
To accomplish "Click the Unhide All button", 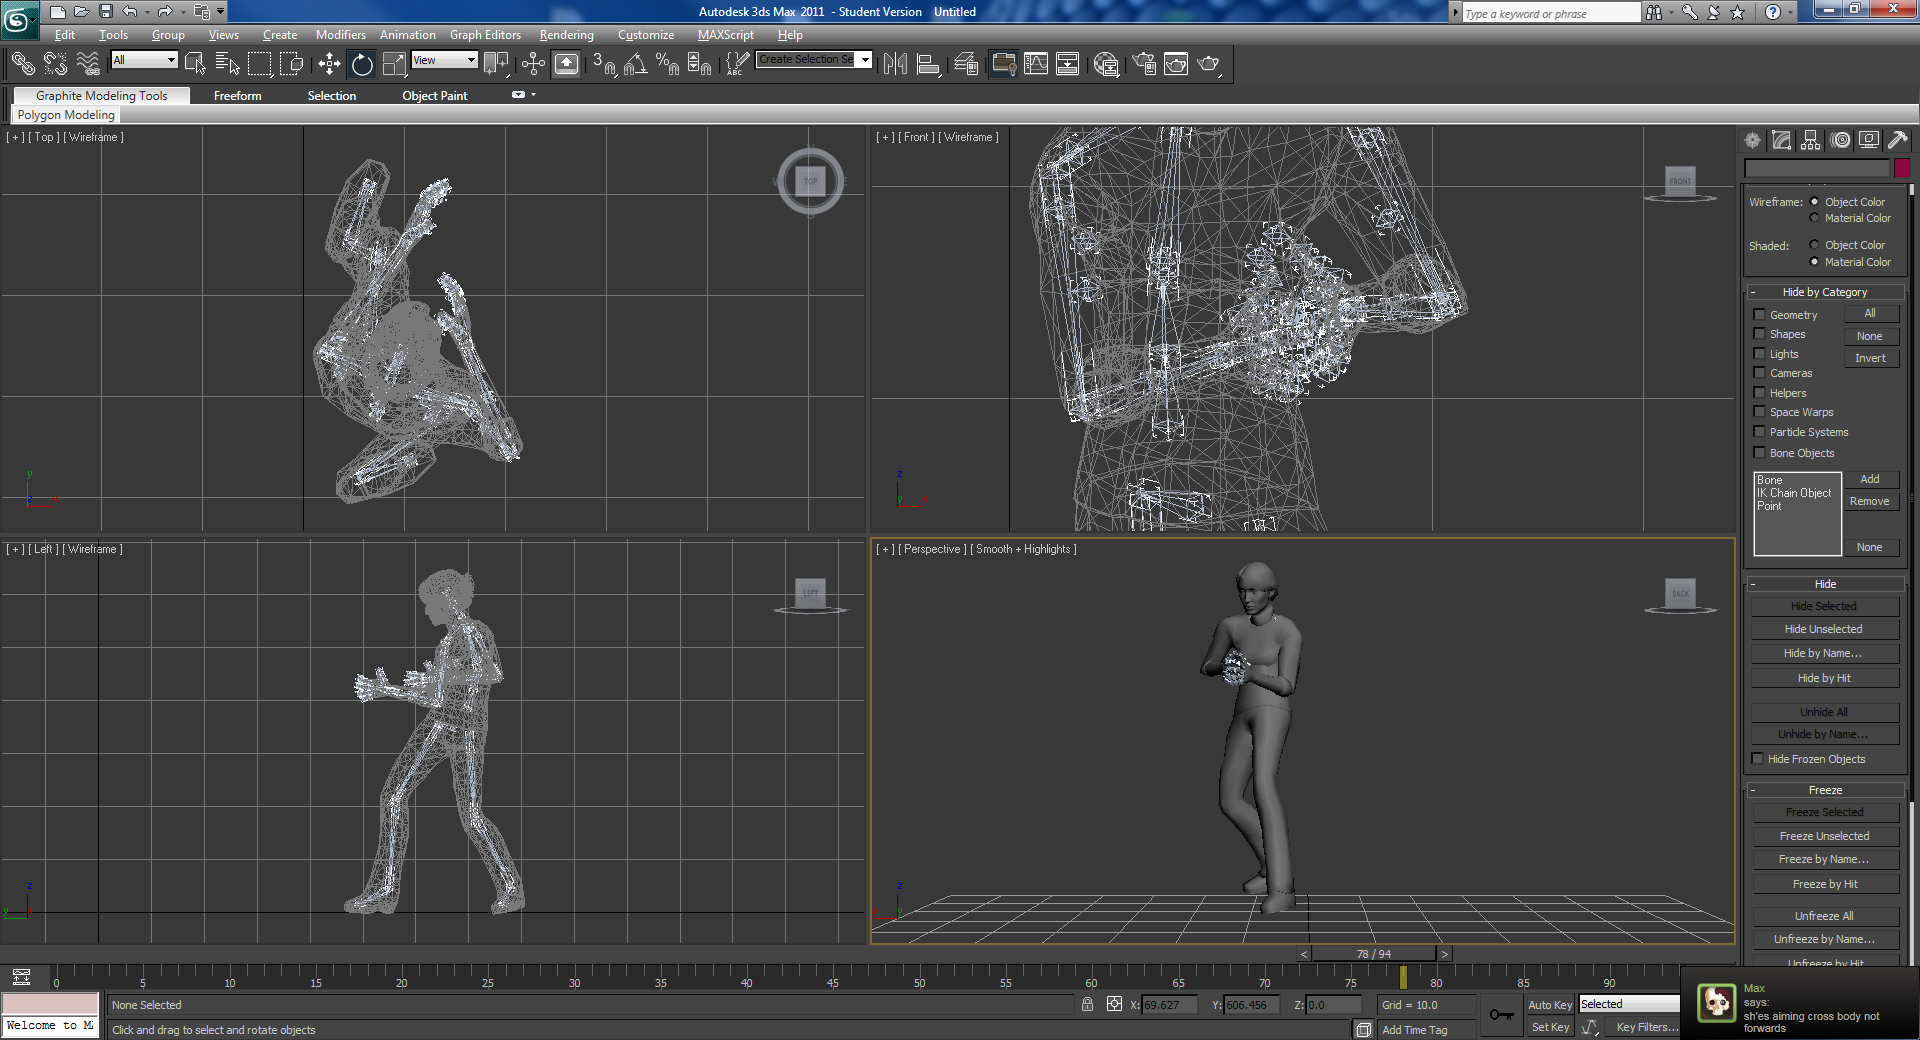I will [x=1824, y=712].
